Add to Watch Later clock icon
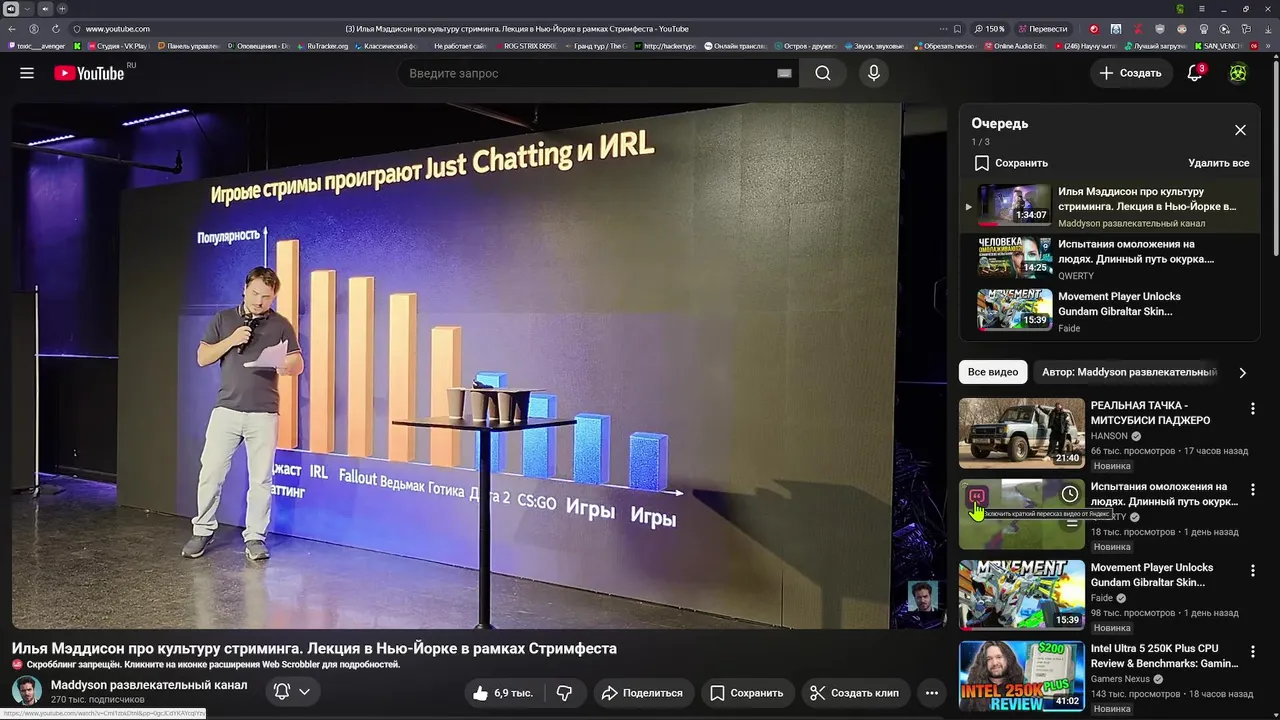This screenshot has height=720, width=1280. click(x=1070, y=494)
